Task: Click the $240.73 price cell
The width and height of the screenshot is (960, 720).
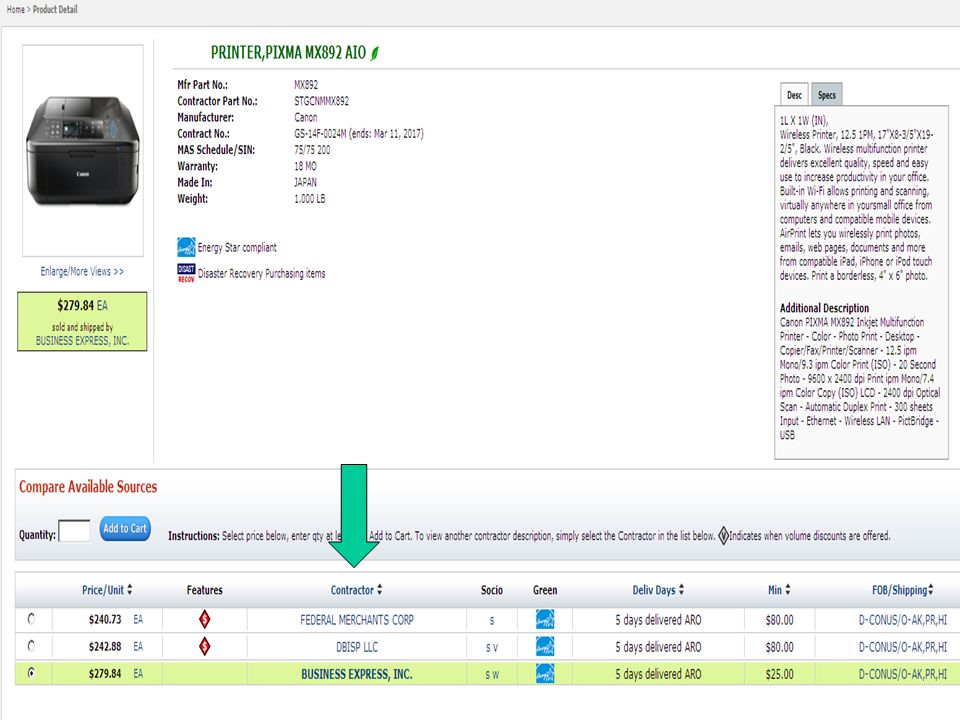Action: tap(105, 620)
